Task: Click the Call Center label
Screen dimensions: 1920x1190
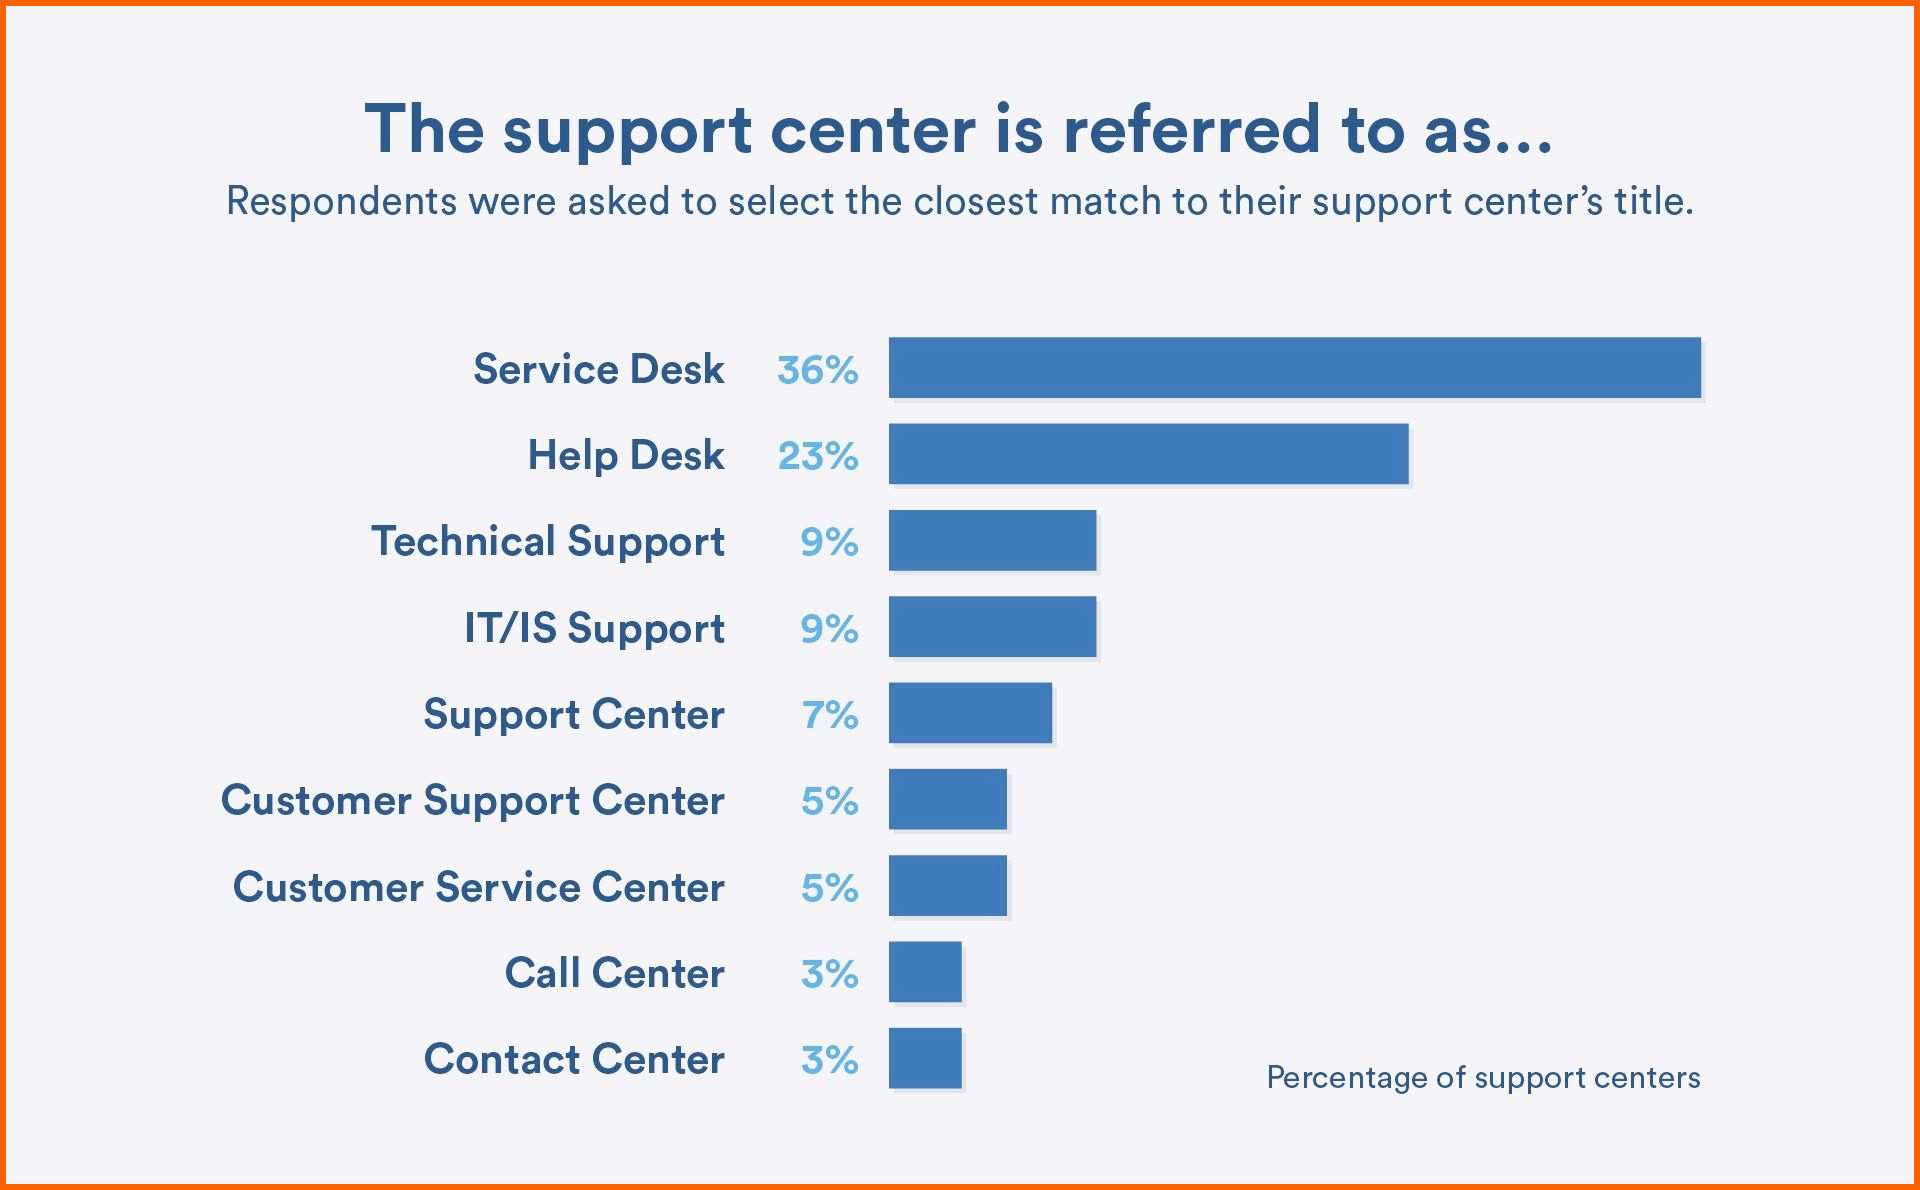Action: tap(614, 973)
